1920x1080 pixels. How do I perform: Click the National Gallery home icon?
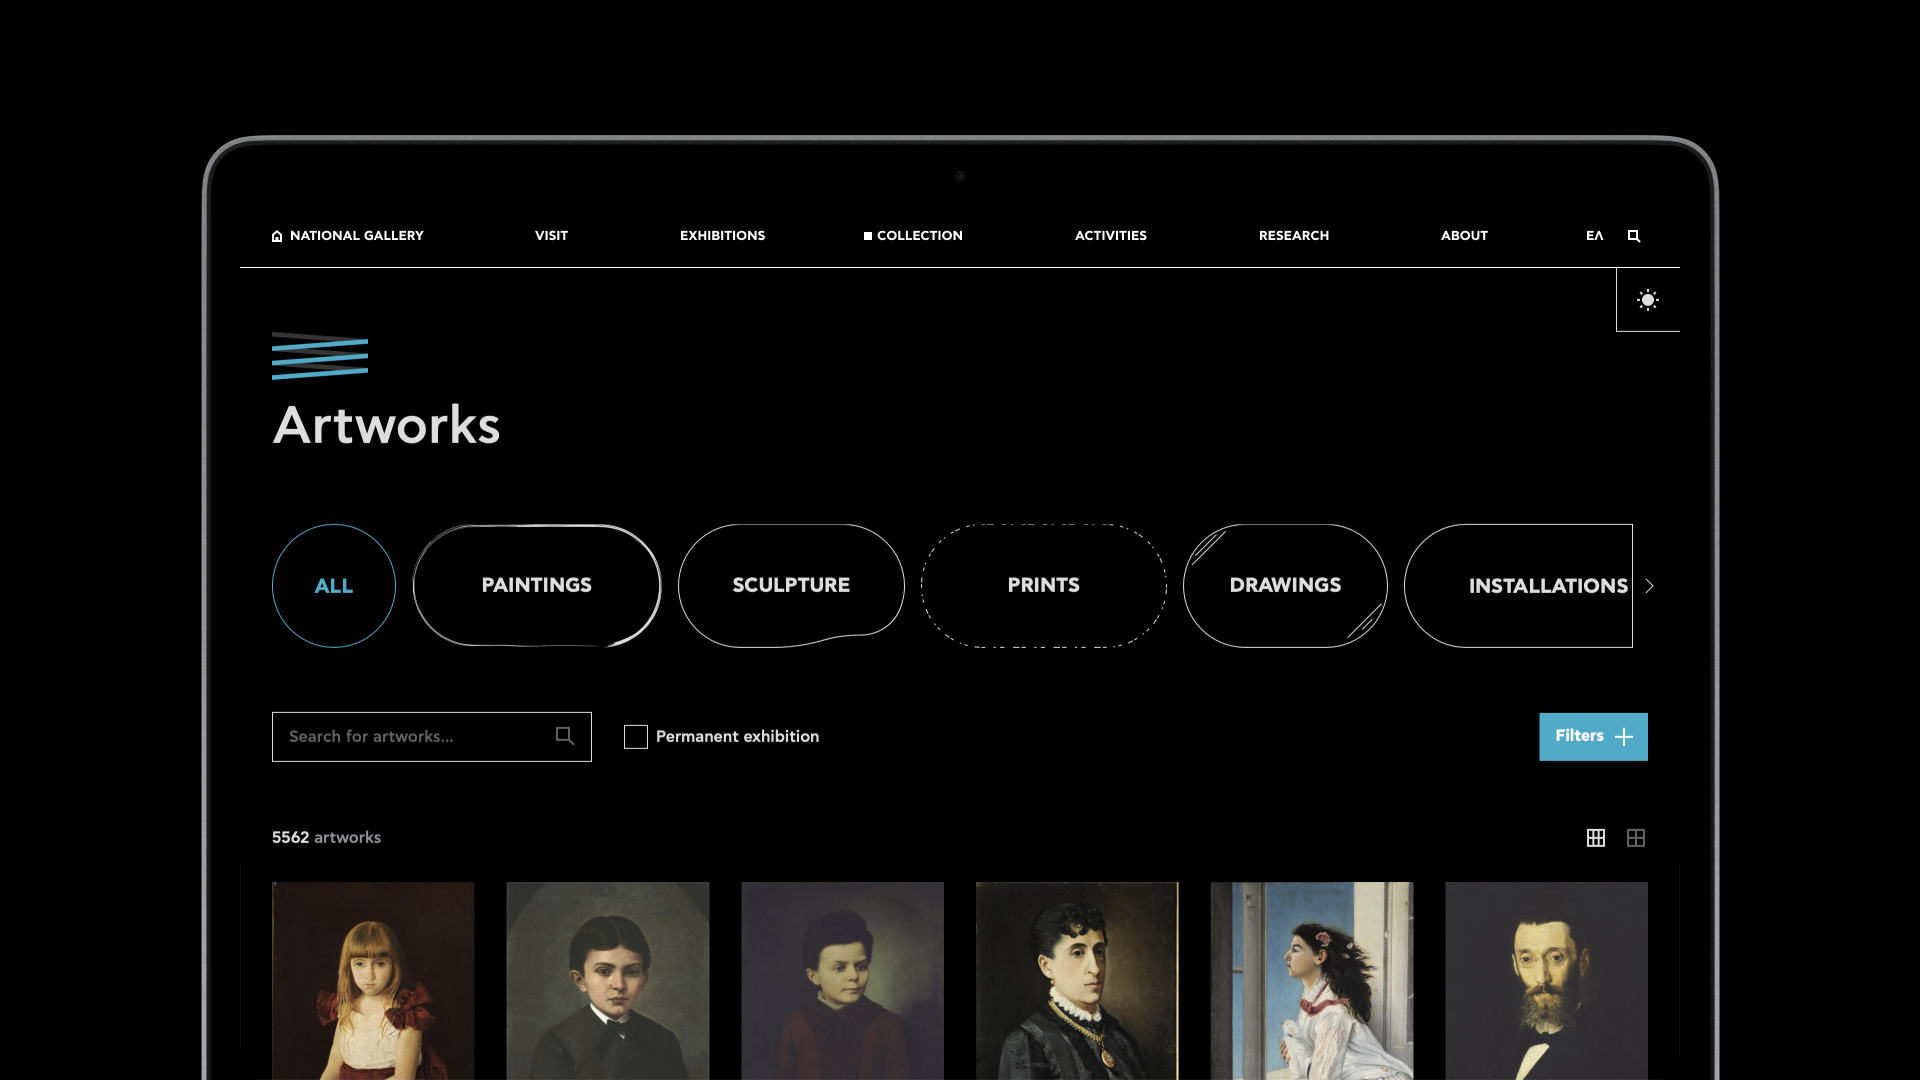click(277, 236)
